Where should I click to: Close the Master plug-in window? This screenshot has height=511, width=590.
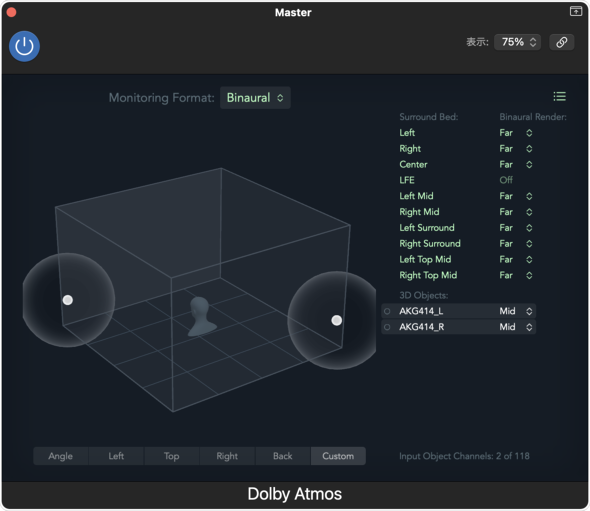coord(11,12)
